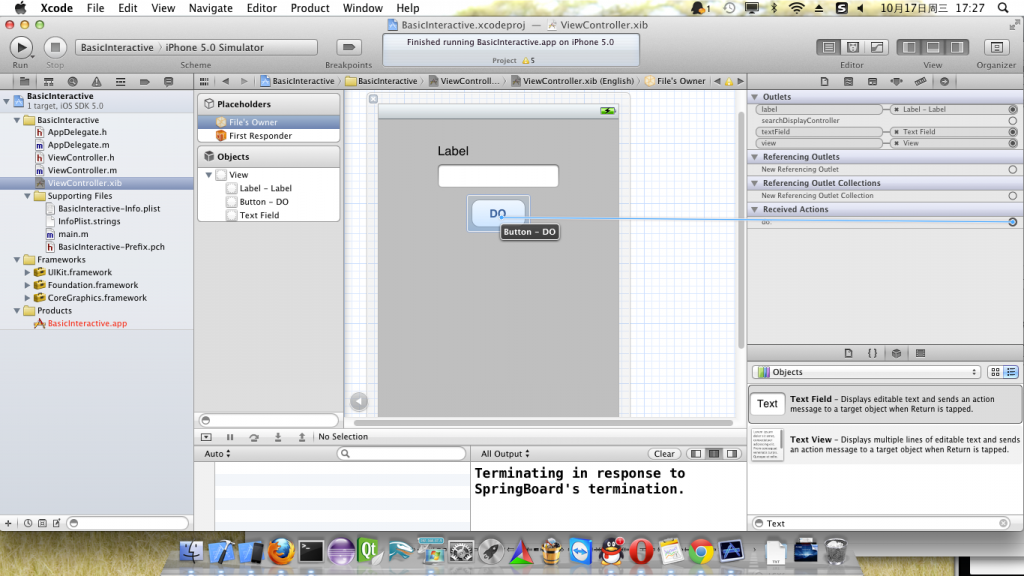Show the Connections inspector arrow icon

[x=944, y=82]
